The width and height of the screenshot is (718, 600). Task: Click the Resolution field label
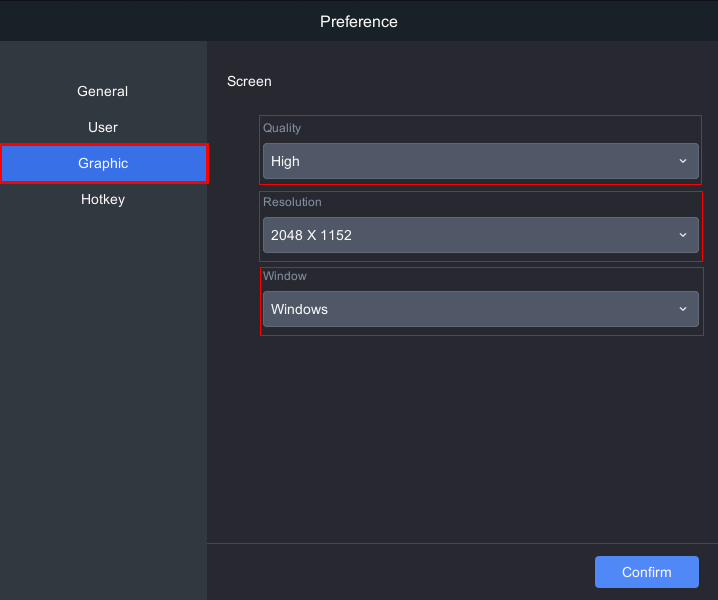coord(292,202)
